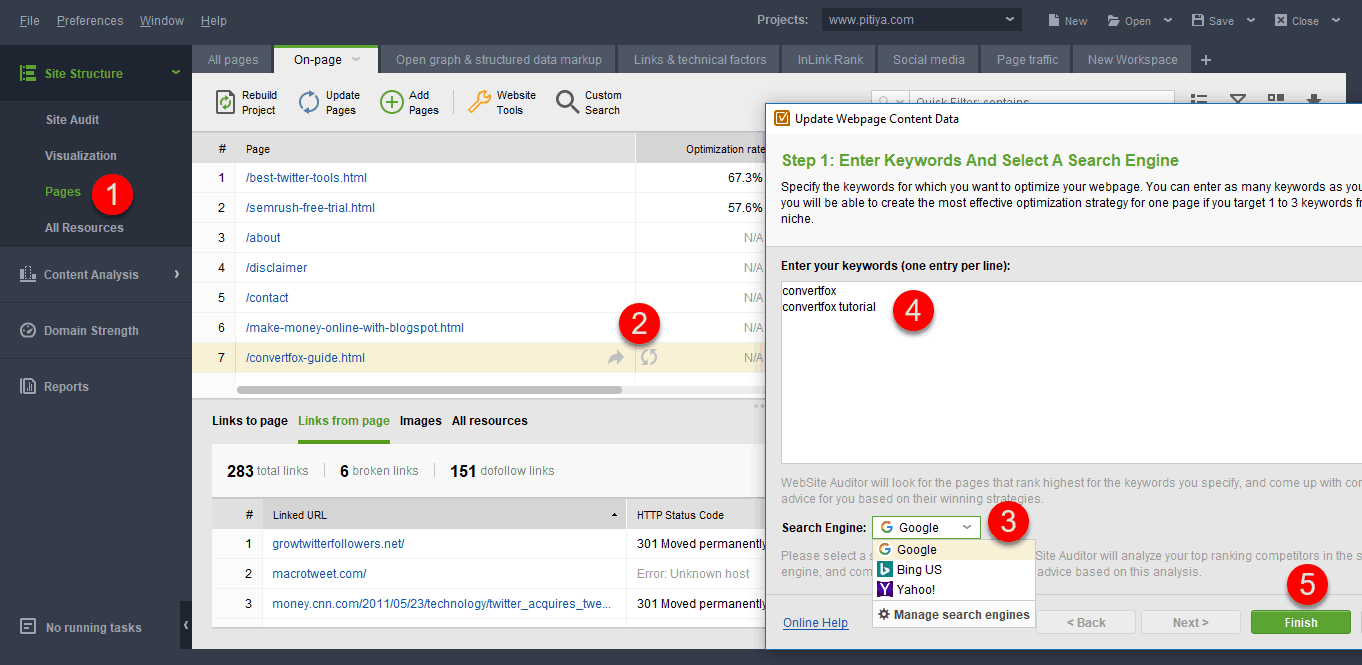Show the All resources bottom tab
The image size is (1362, 665).
point(490,421)
